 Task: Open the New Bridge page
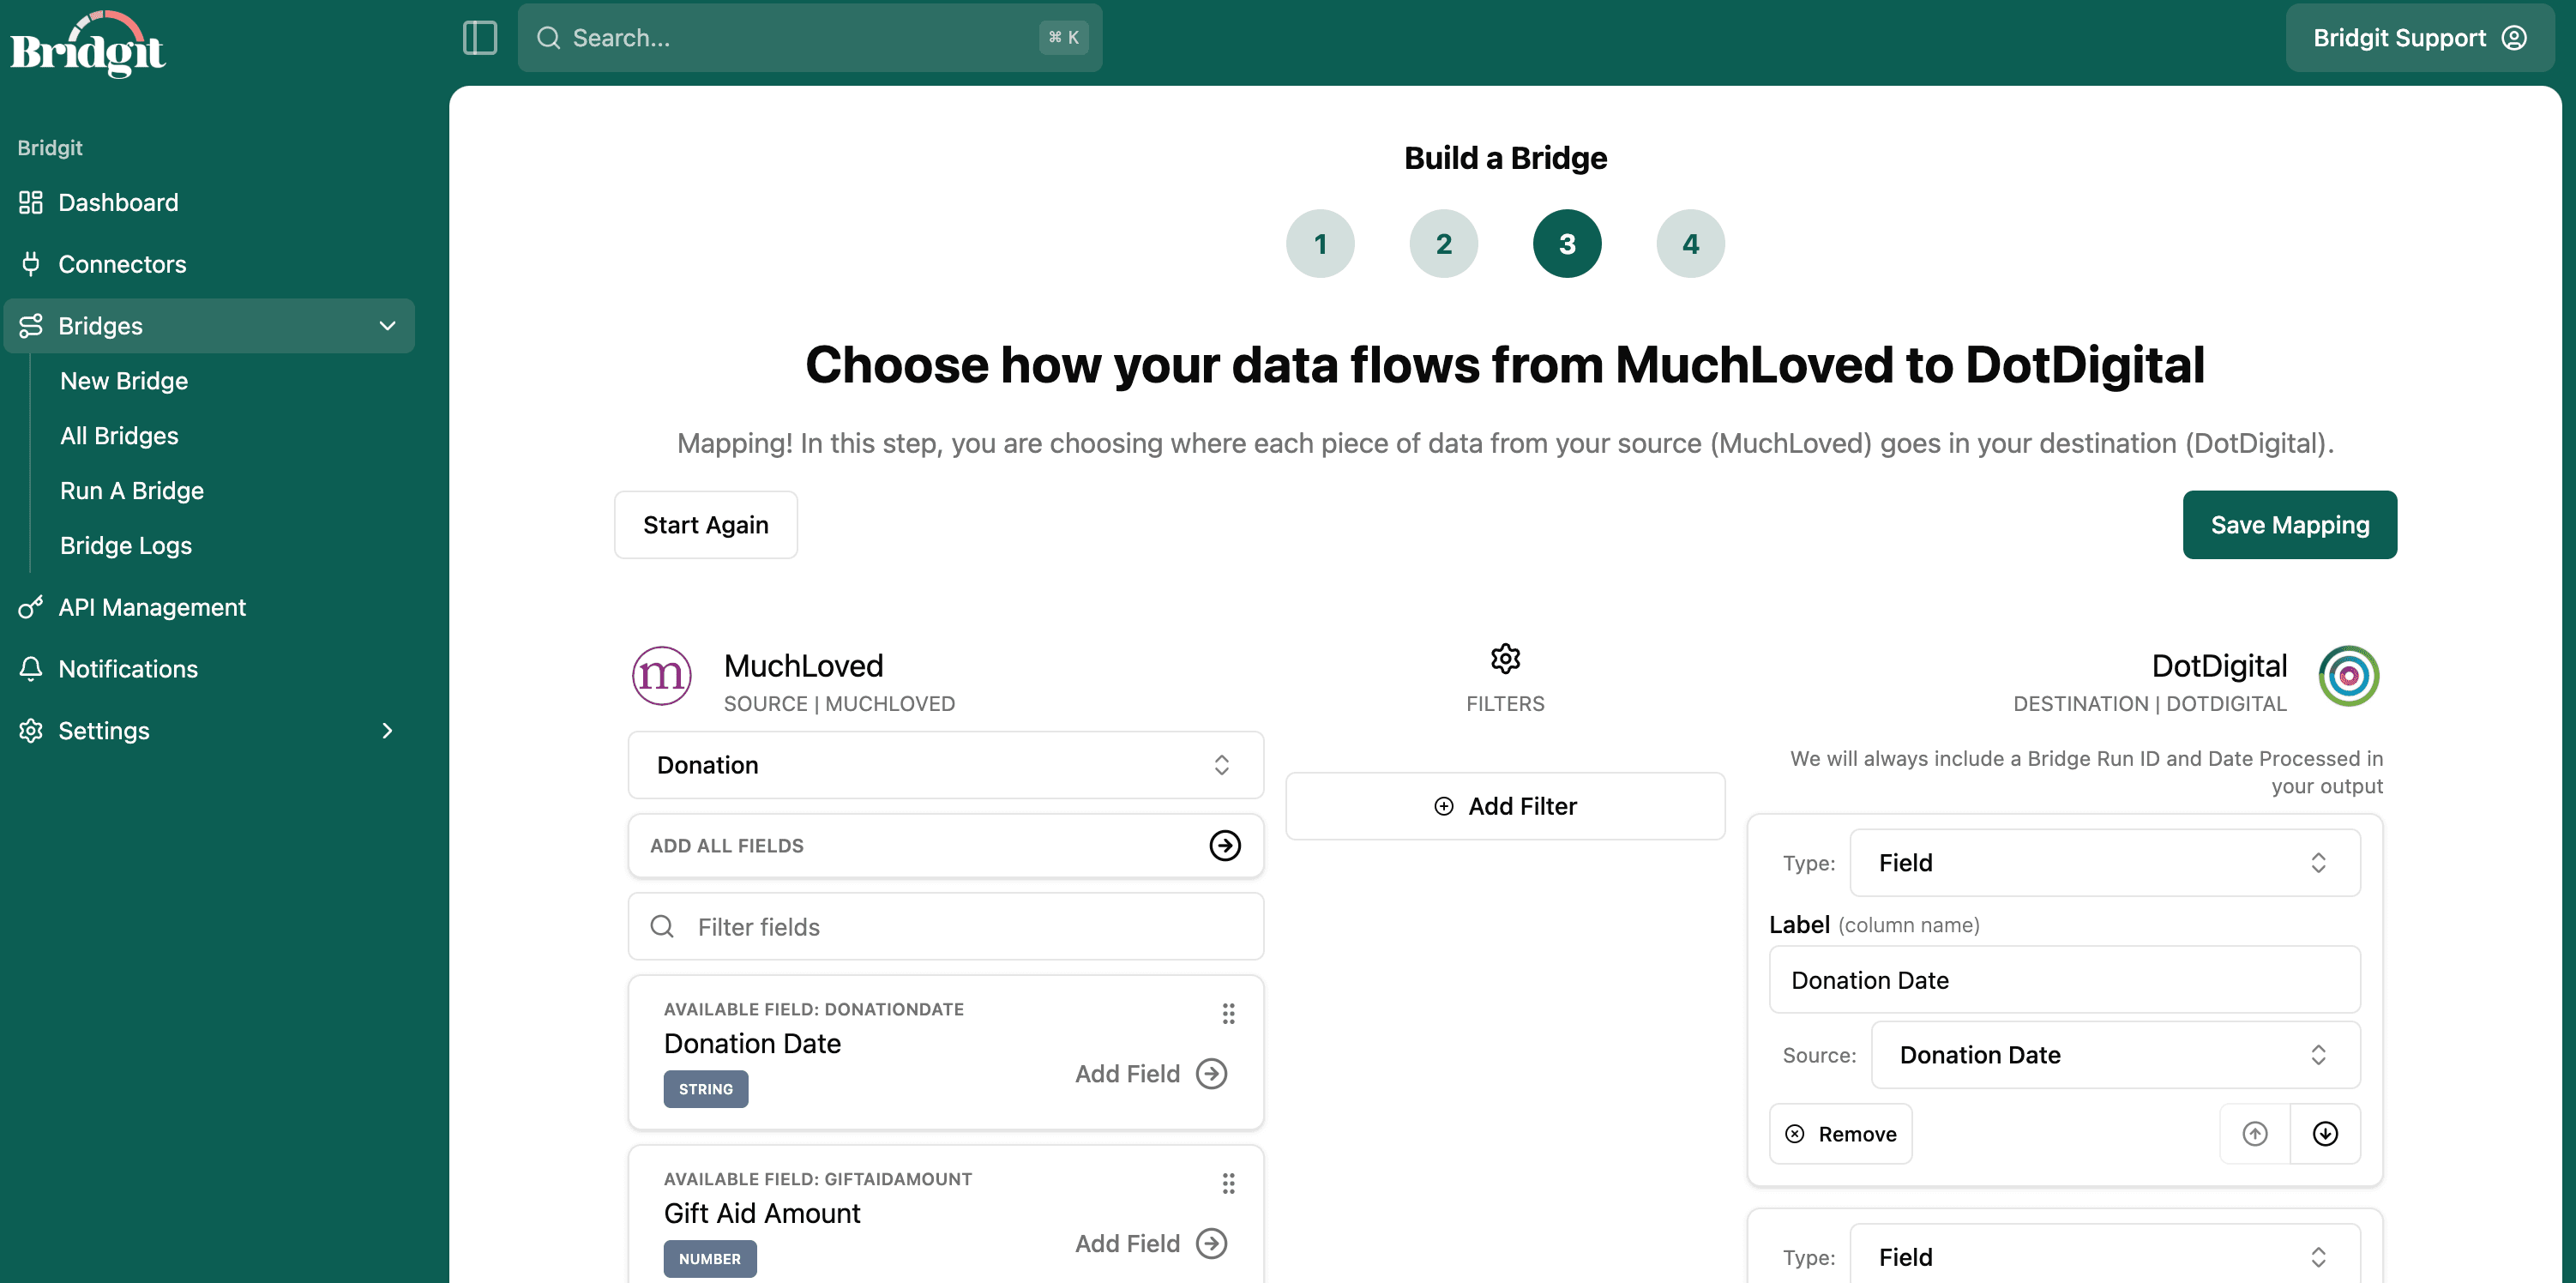tap(124, 381)
